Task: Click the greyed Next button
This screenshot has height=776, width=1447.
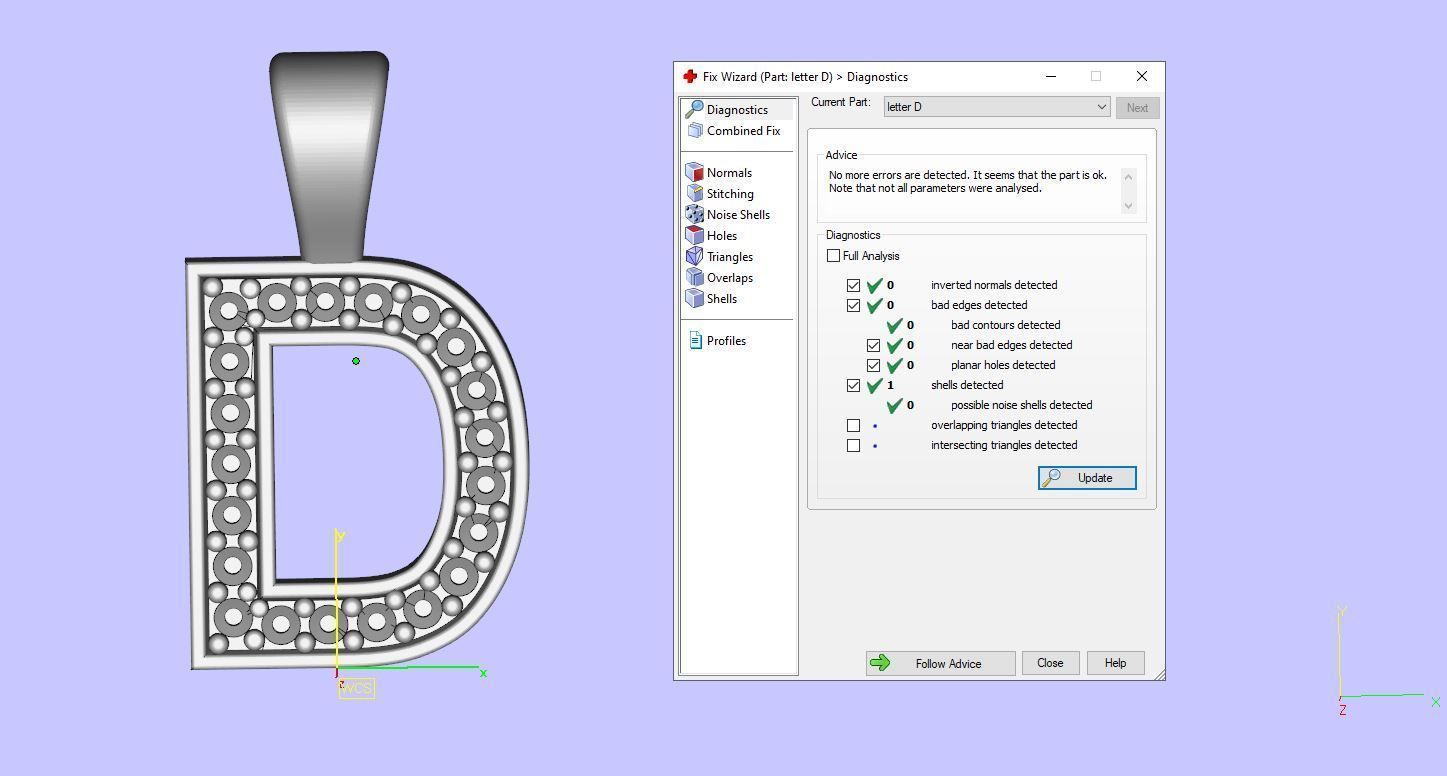Action: 1137,108
